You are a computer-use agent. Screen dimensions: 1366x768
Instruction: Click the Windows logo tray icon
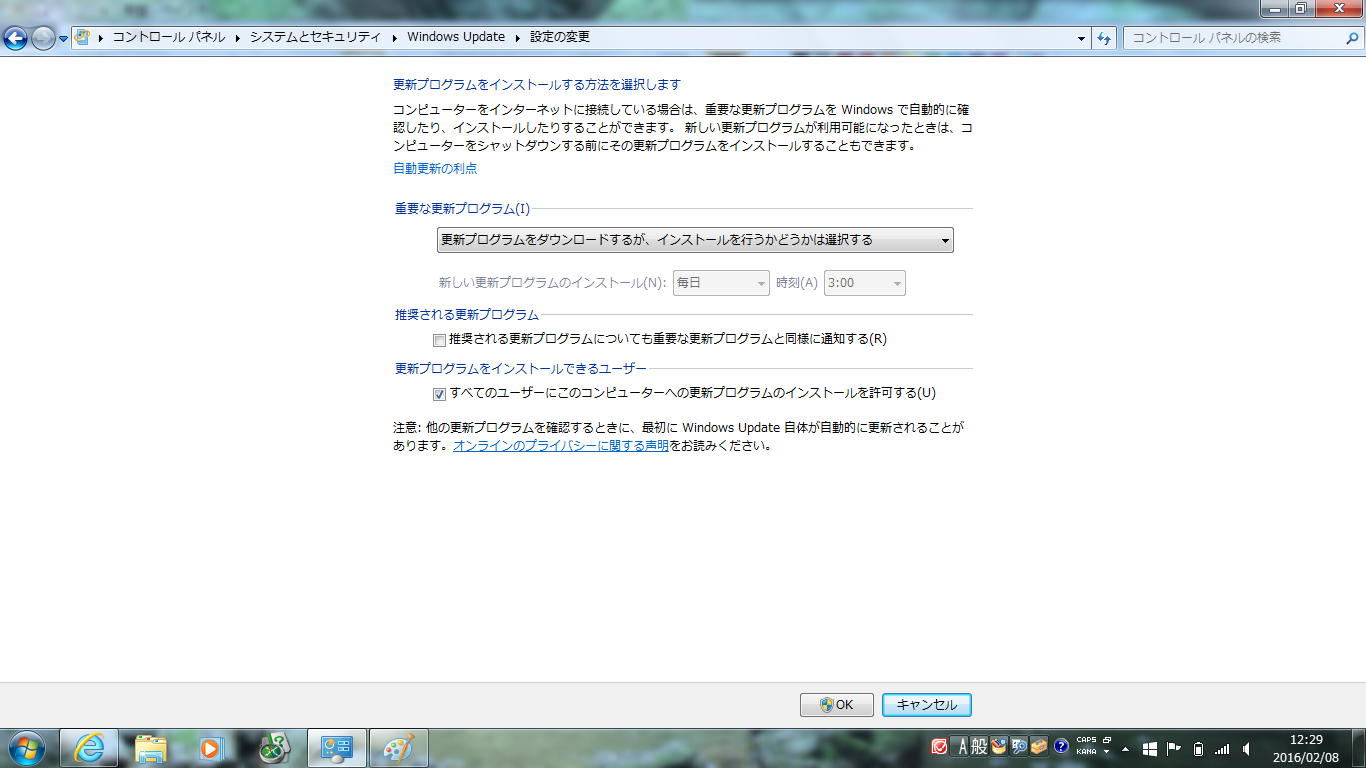(x=1151, y=748)
